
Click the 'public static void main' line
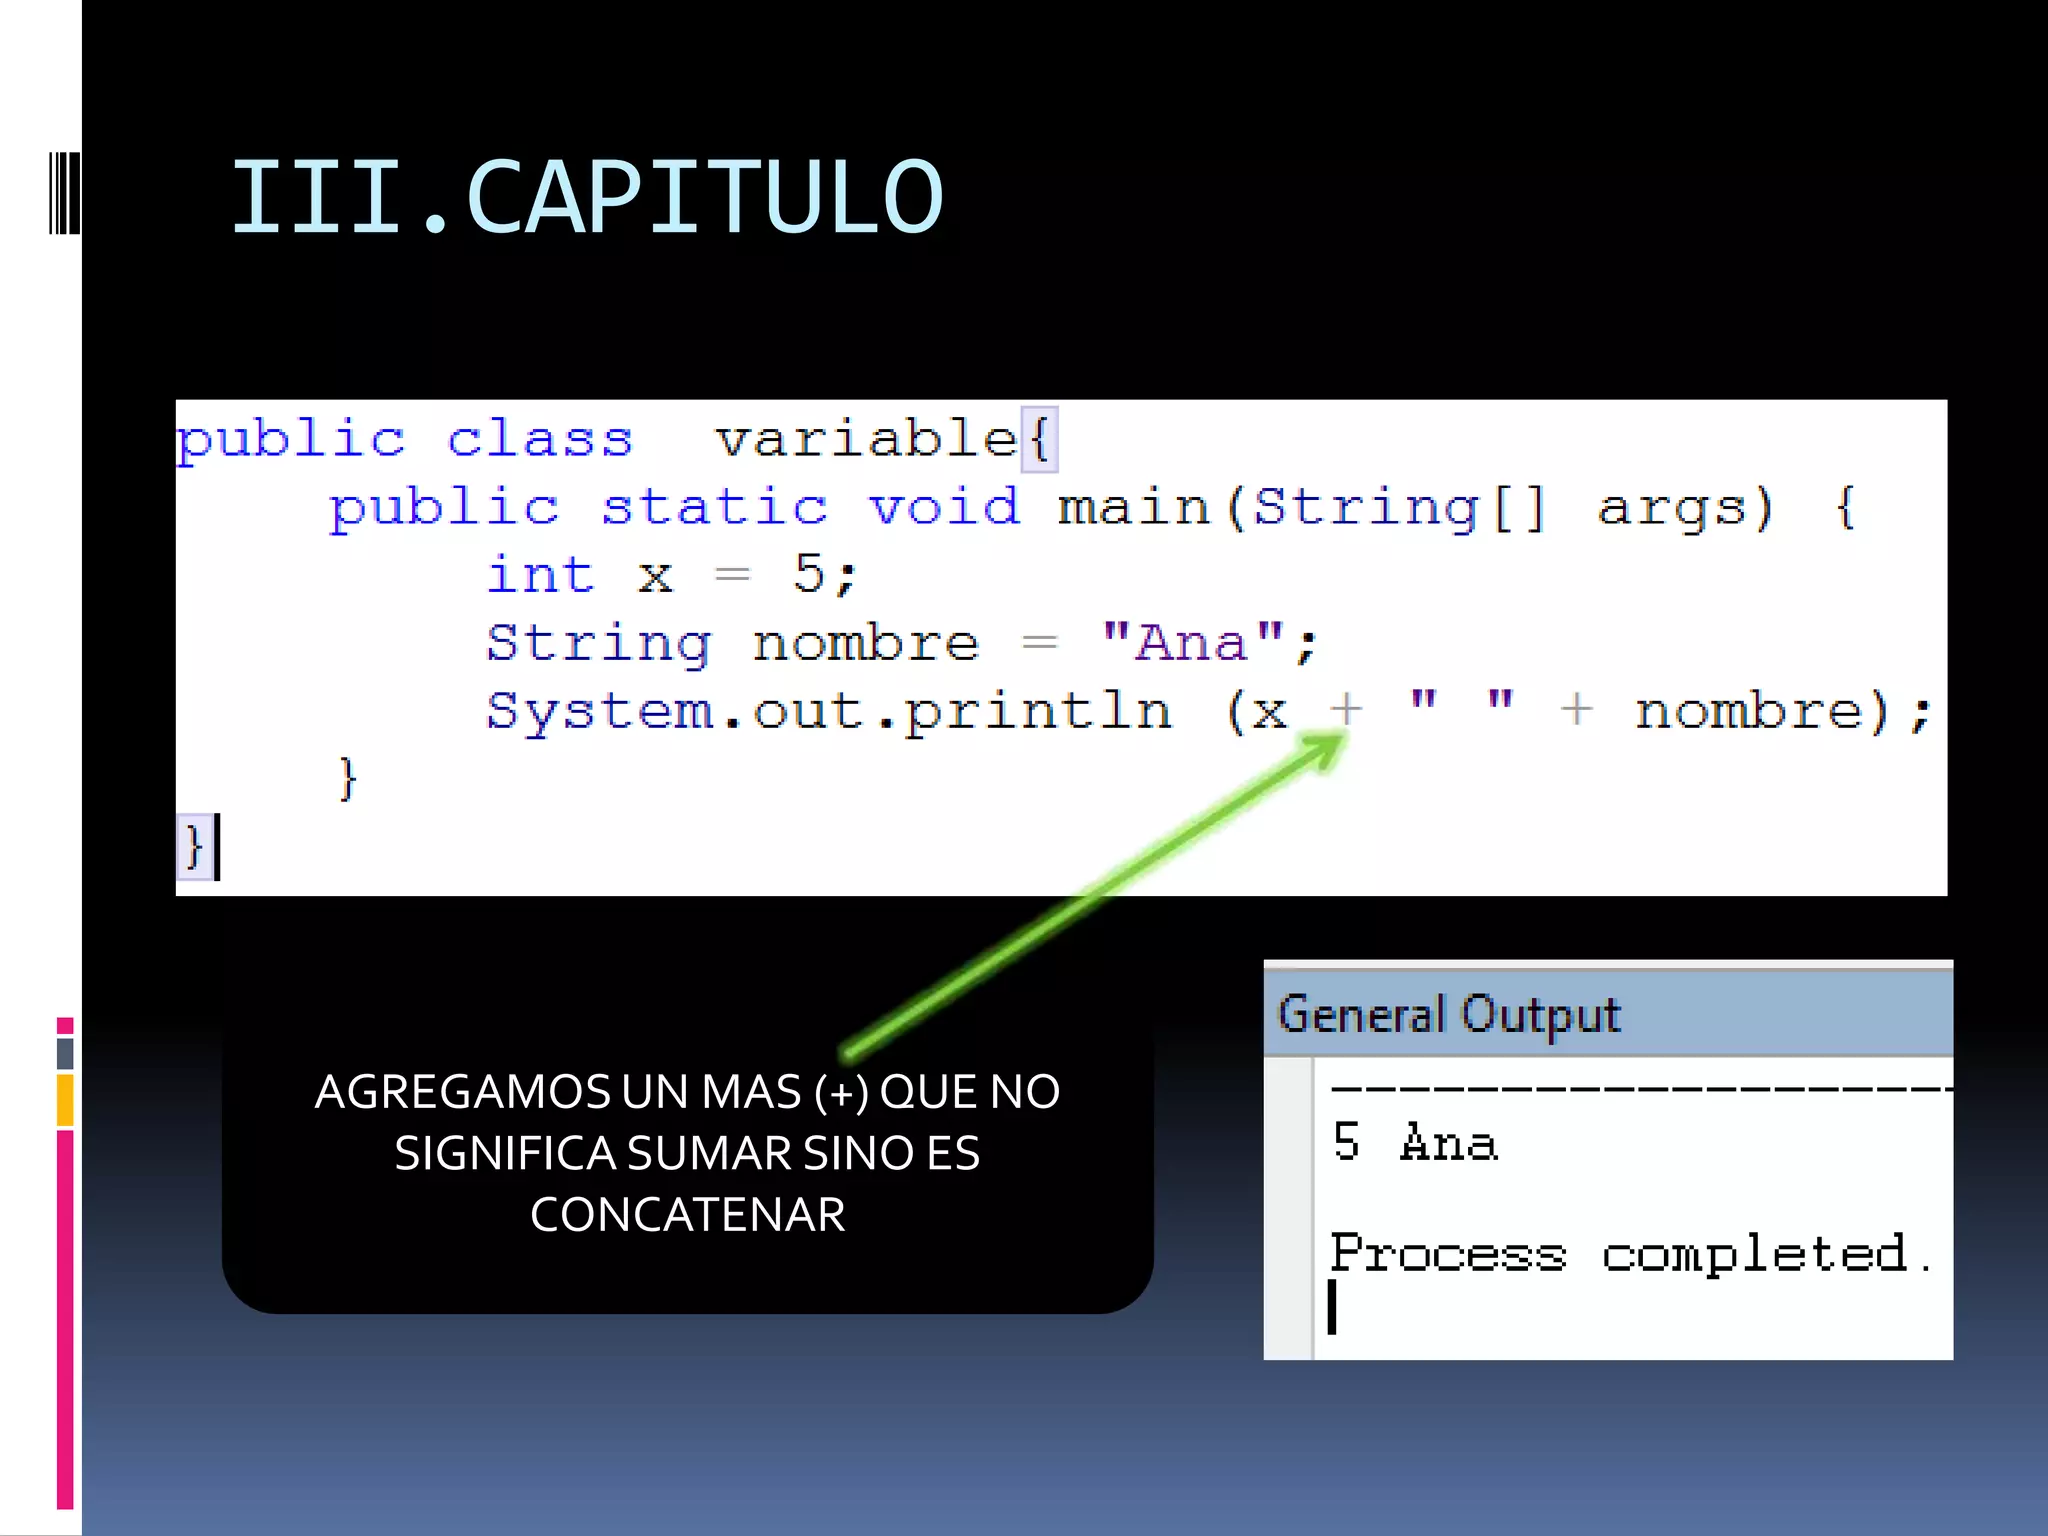click(x=1093, y=508)
